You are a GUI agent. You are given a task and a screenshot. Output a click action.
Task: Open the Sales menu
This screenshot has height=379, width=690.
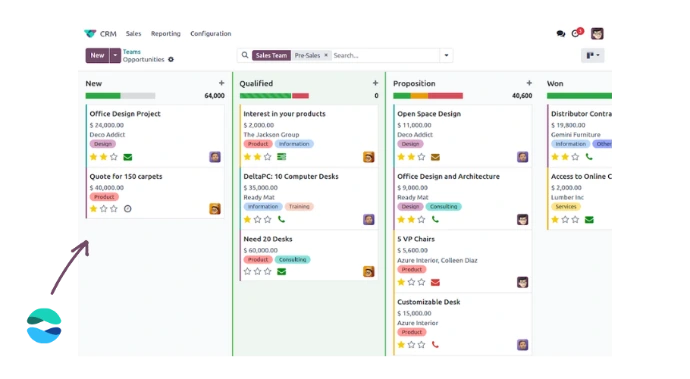click(133, 33)
